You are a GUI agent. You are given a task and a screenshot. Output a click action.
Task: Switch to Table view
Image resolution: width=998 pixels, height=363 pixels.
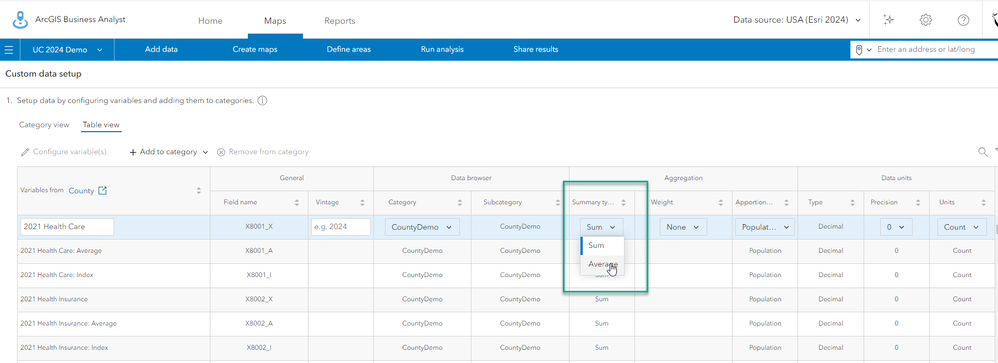click(101, 125)
